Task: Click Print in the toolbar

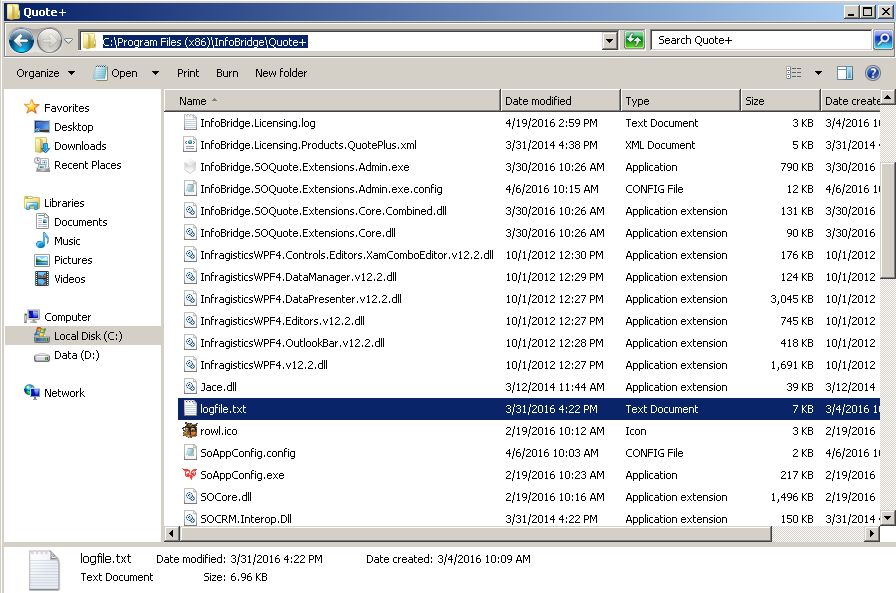Action: point(188,73)
